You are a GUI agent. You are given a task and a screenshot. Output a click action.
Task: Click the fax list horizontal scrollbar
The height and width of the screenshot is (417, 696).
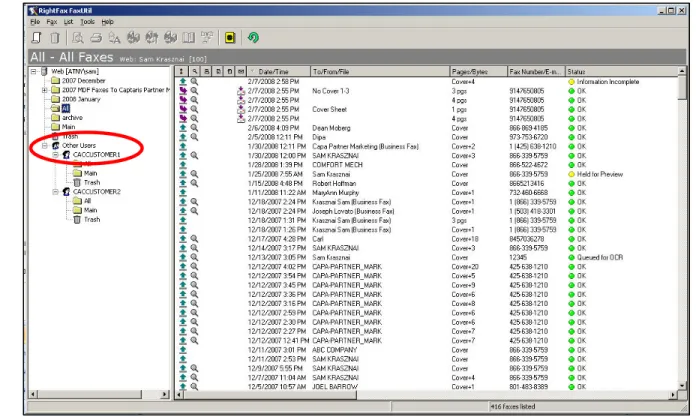pos(426,395)
